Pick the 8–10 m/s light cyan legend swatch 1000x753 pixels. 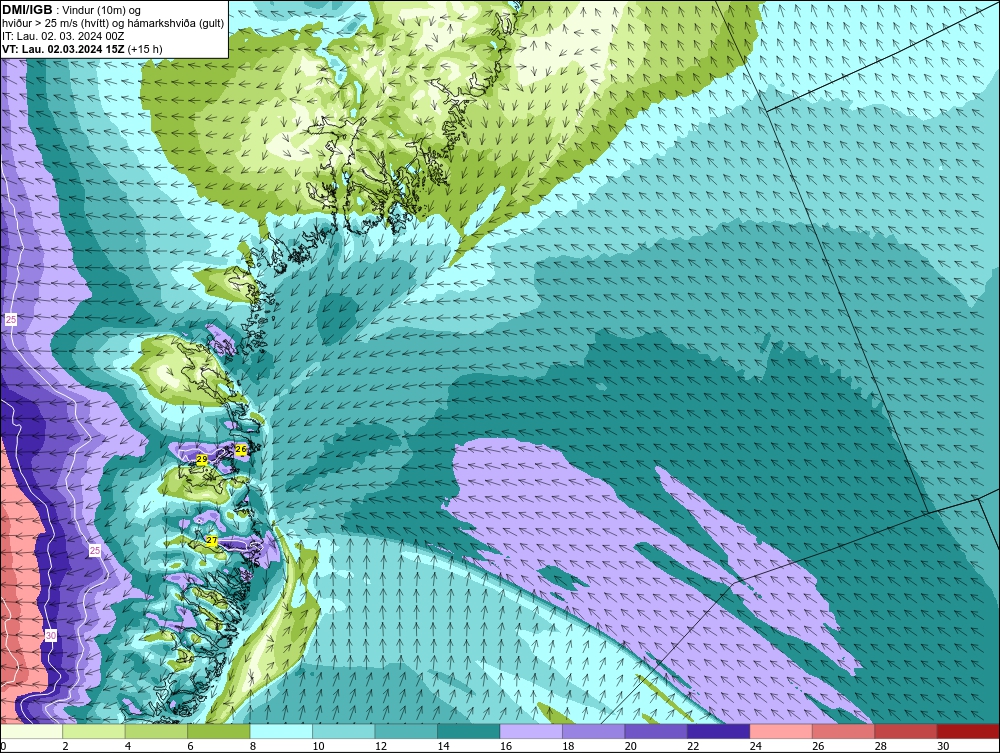click(281, 731)
